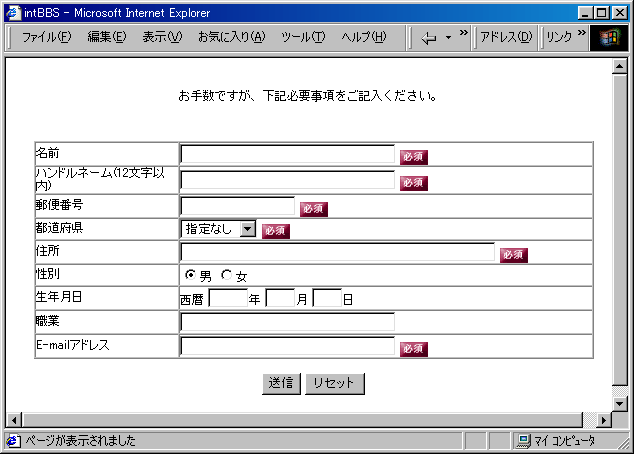The height and width of the screenshot is (454, 634).
Task: Click the 送信 submit button
Action: click(x=281, y=384)
